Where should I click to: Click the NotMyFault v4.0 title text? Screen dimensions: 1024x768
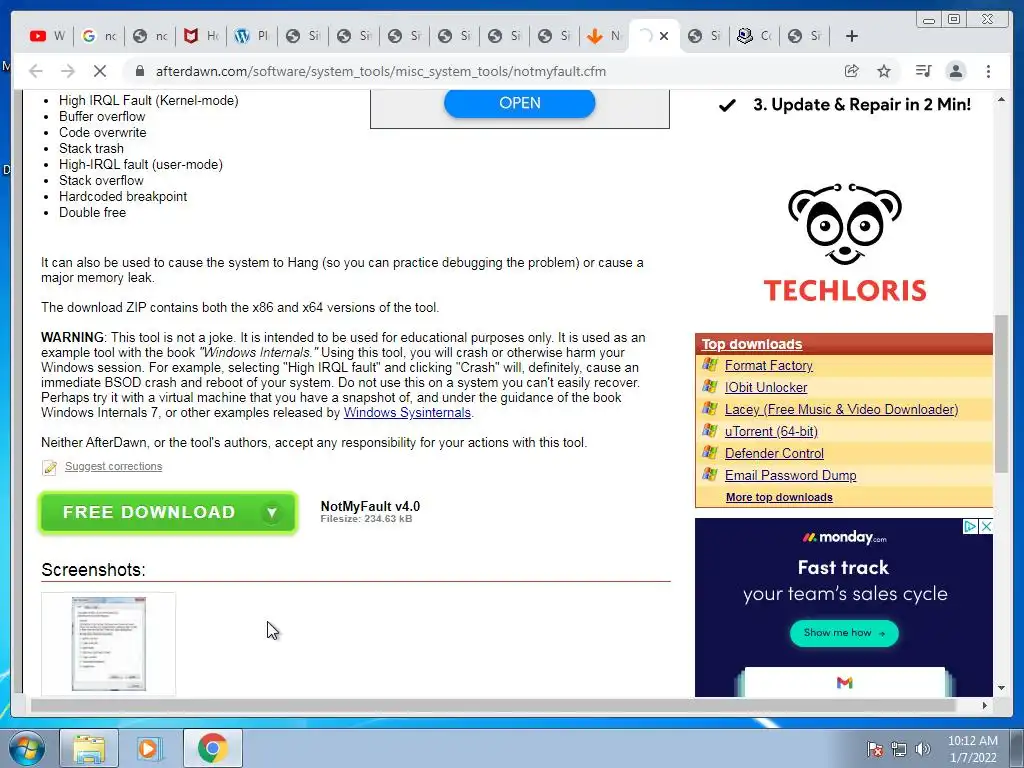(370, 506)
